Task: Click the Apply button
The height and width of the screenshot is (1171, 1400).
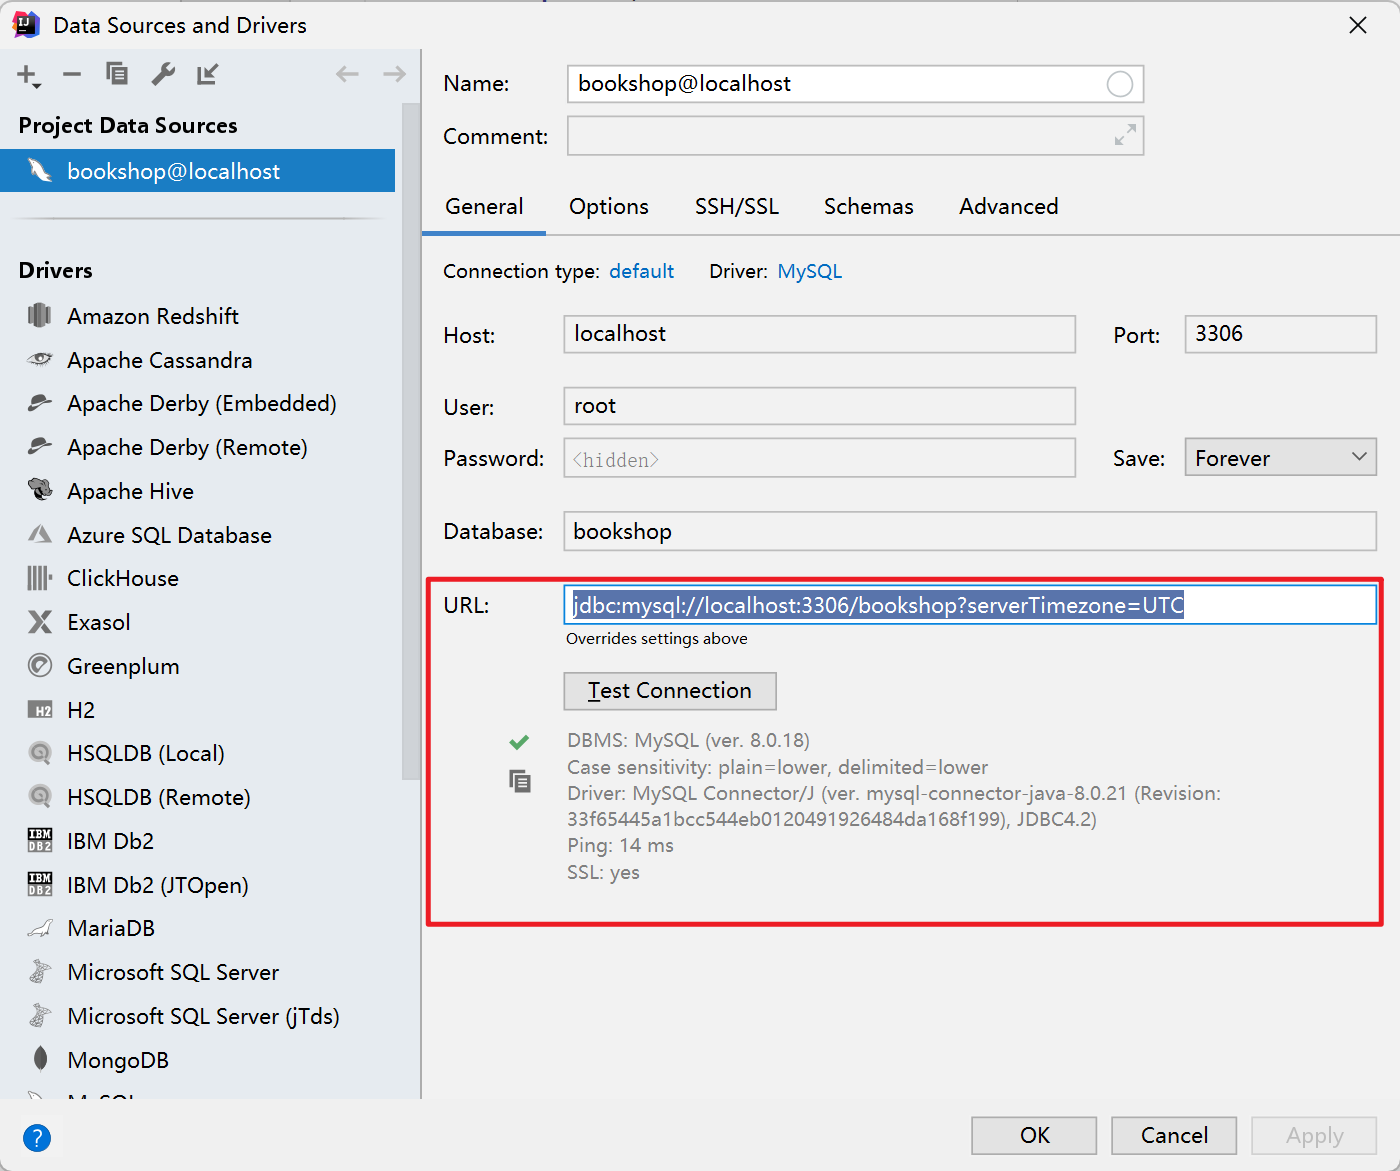Action: [x=1314, y=1136]
